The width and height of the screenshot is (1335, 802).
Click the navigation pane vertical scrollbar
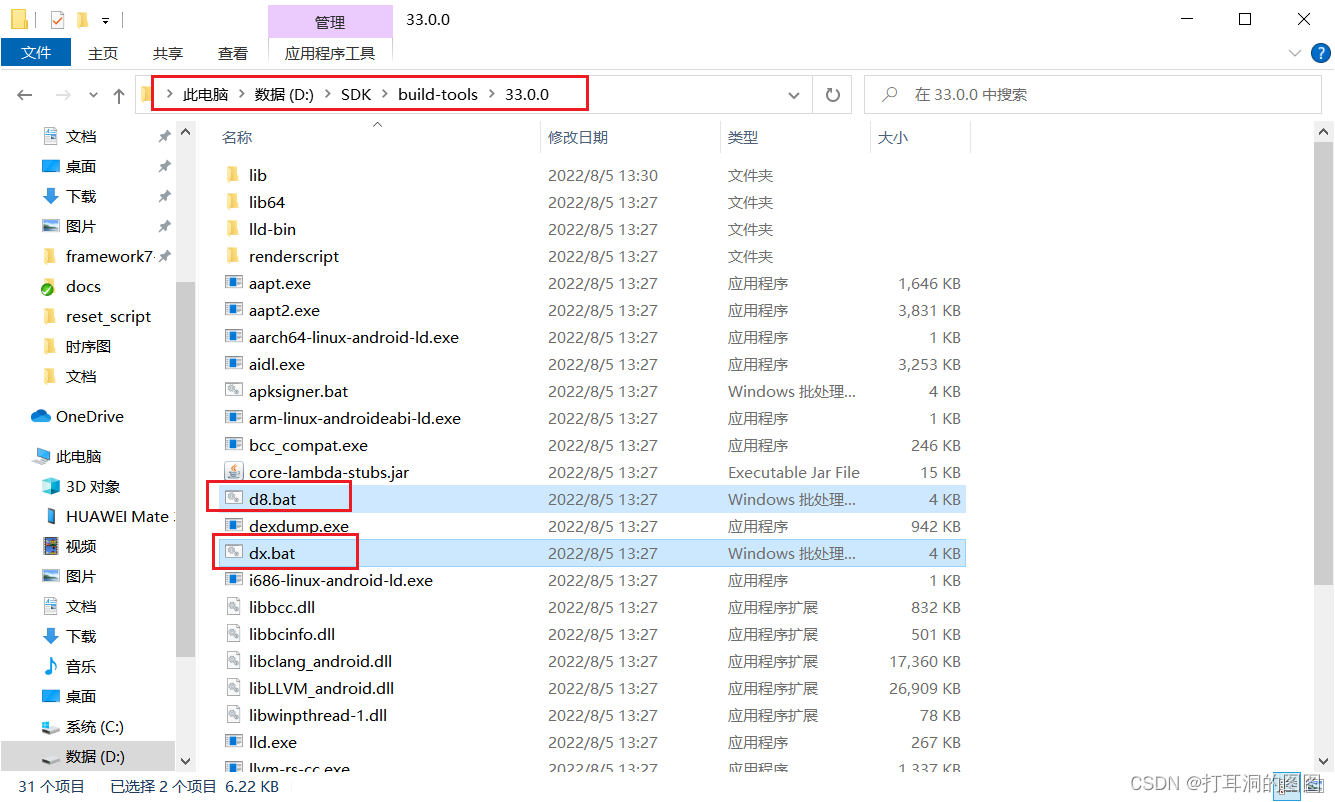(185, 470)
